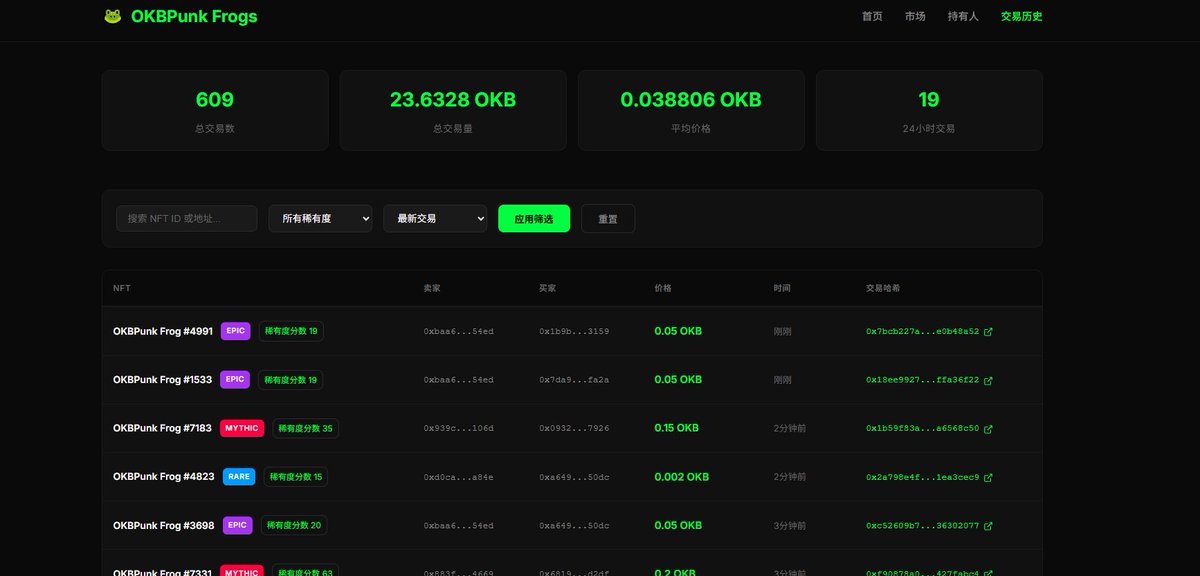
Task: Click OKBPunk Frog #1533 name
Action: (163, 380)
